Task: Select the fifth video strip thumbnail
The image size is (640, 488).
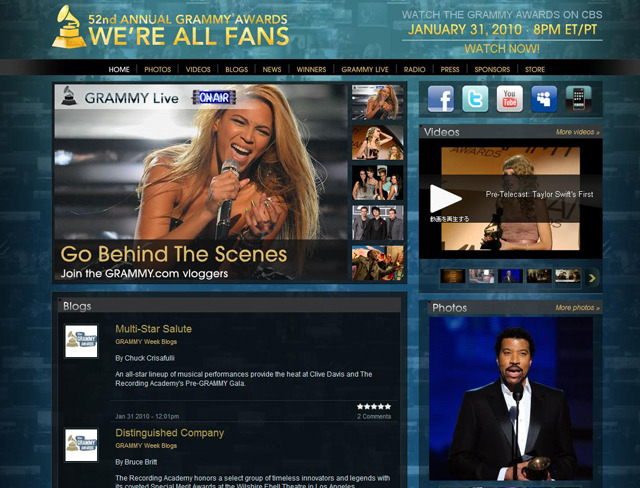Action: (x=568, y=276)
